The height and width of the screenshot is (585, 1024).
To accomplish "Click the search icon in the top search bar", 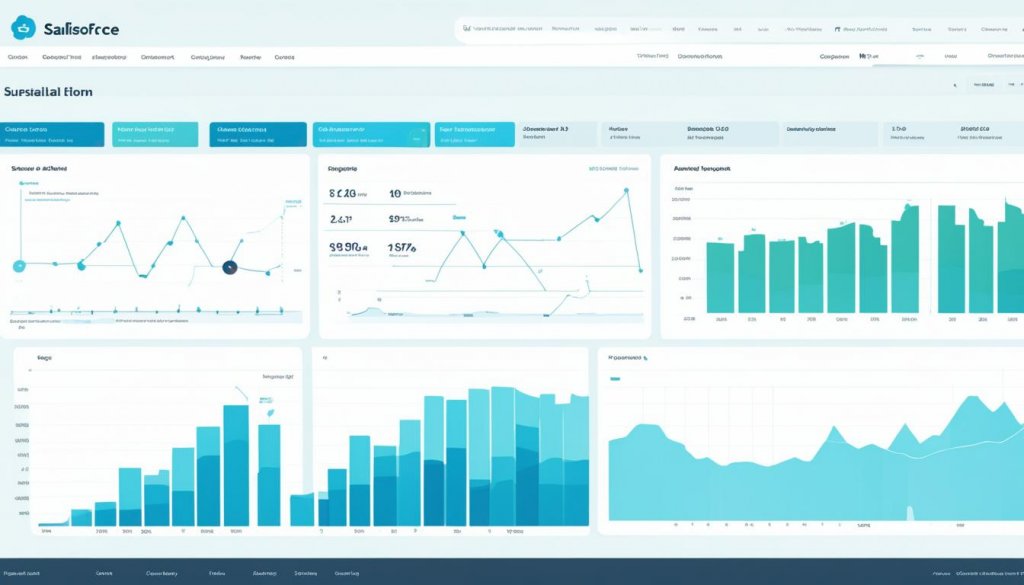I will [x=466, y=29].
